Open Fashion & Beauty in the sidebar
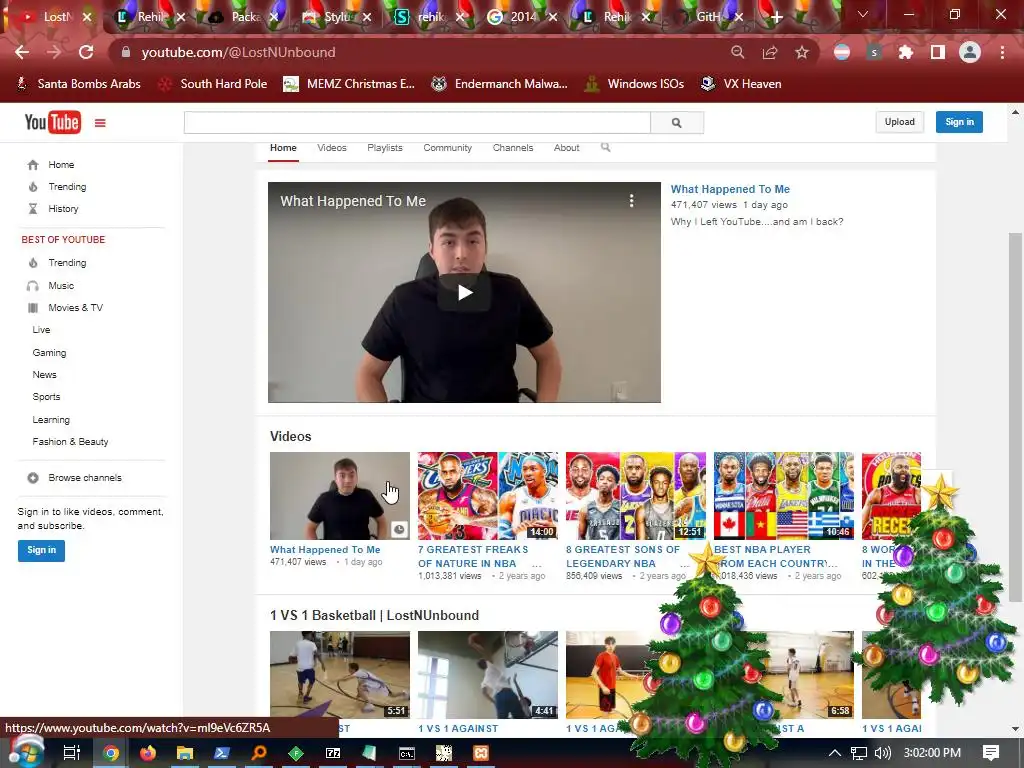The height and width of the screenshot is (768, 1024). click(71, 441)
